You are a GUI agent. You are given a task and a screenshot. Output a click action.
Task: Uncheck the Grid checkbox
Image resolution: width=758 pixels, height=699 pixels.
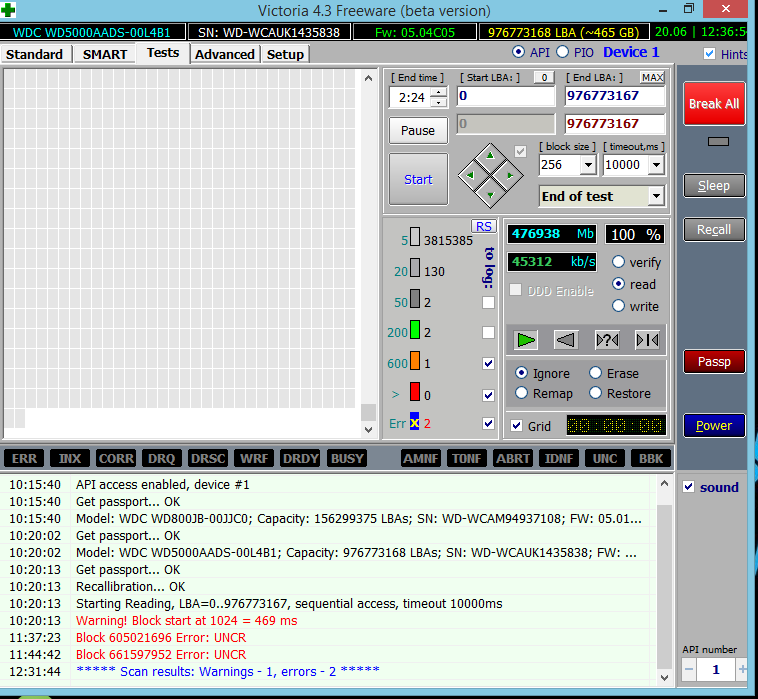(x=516, y=426)
